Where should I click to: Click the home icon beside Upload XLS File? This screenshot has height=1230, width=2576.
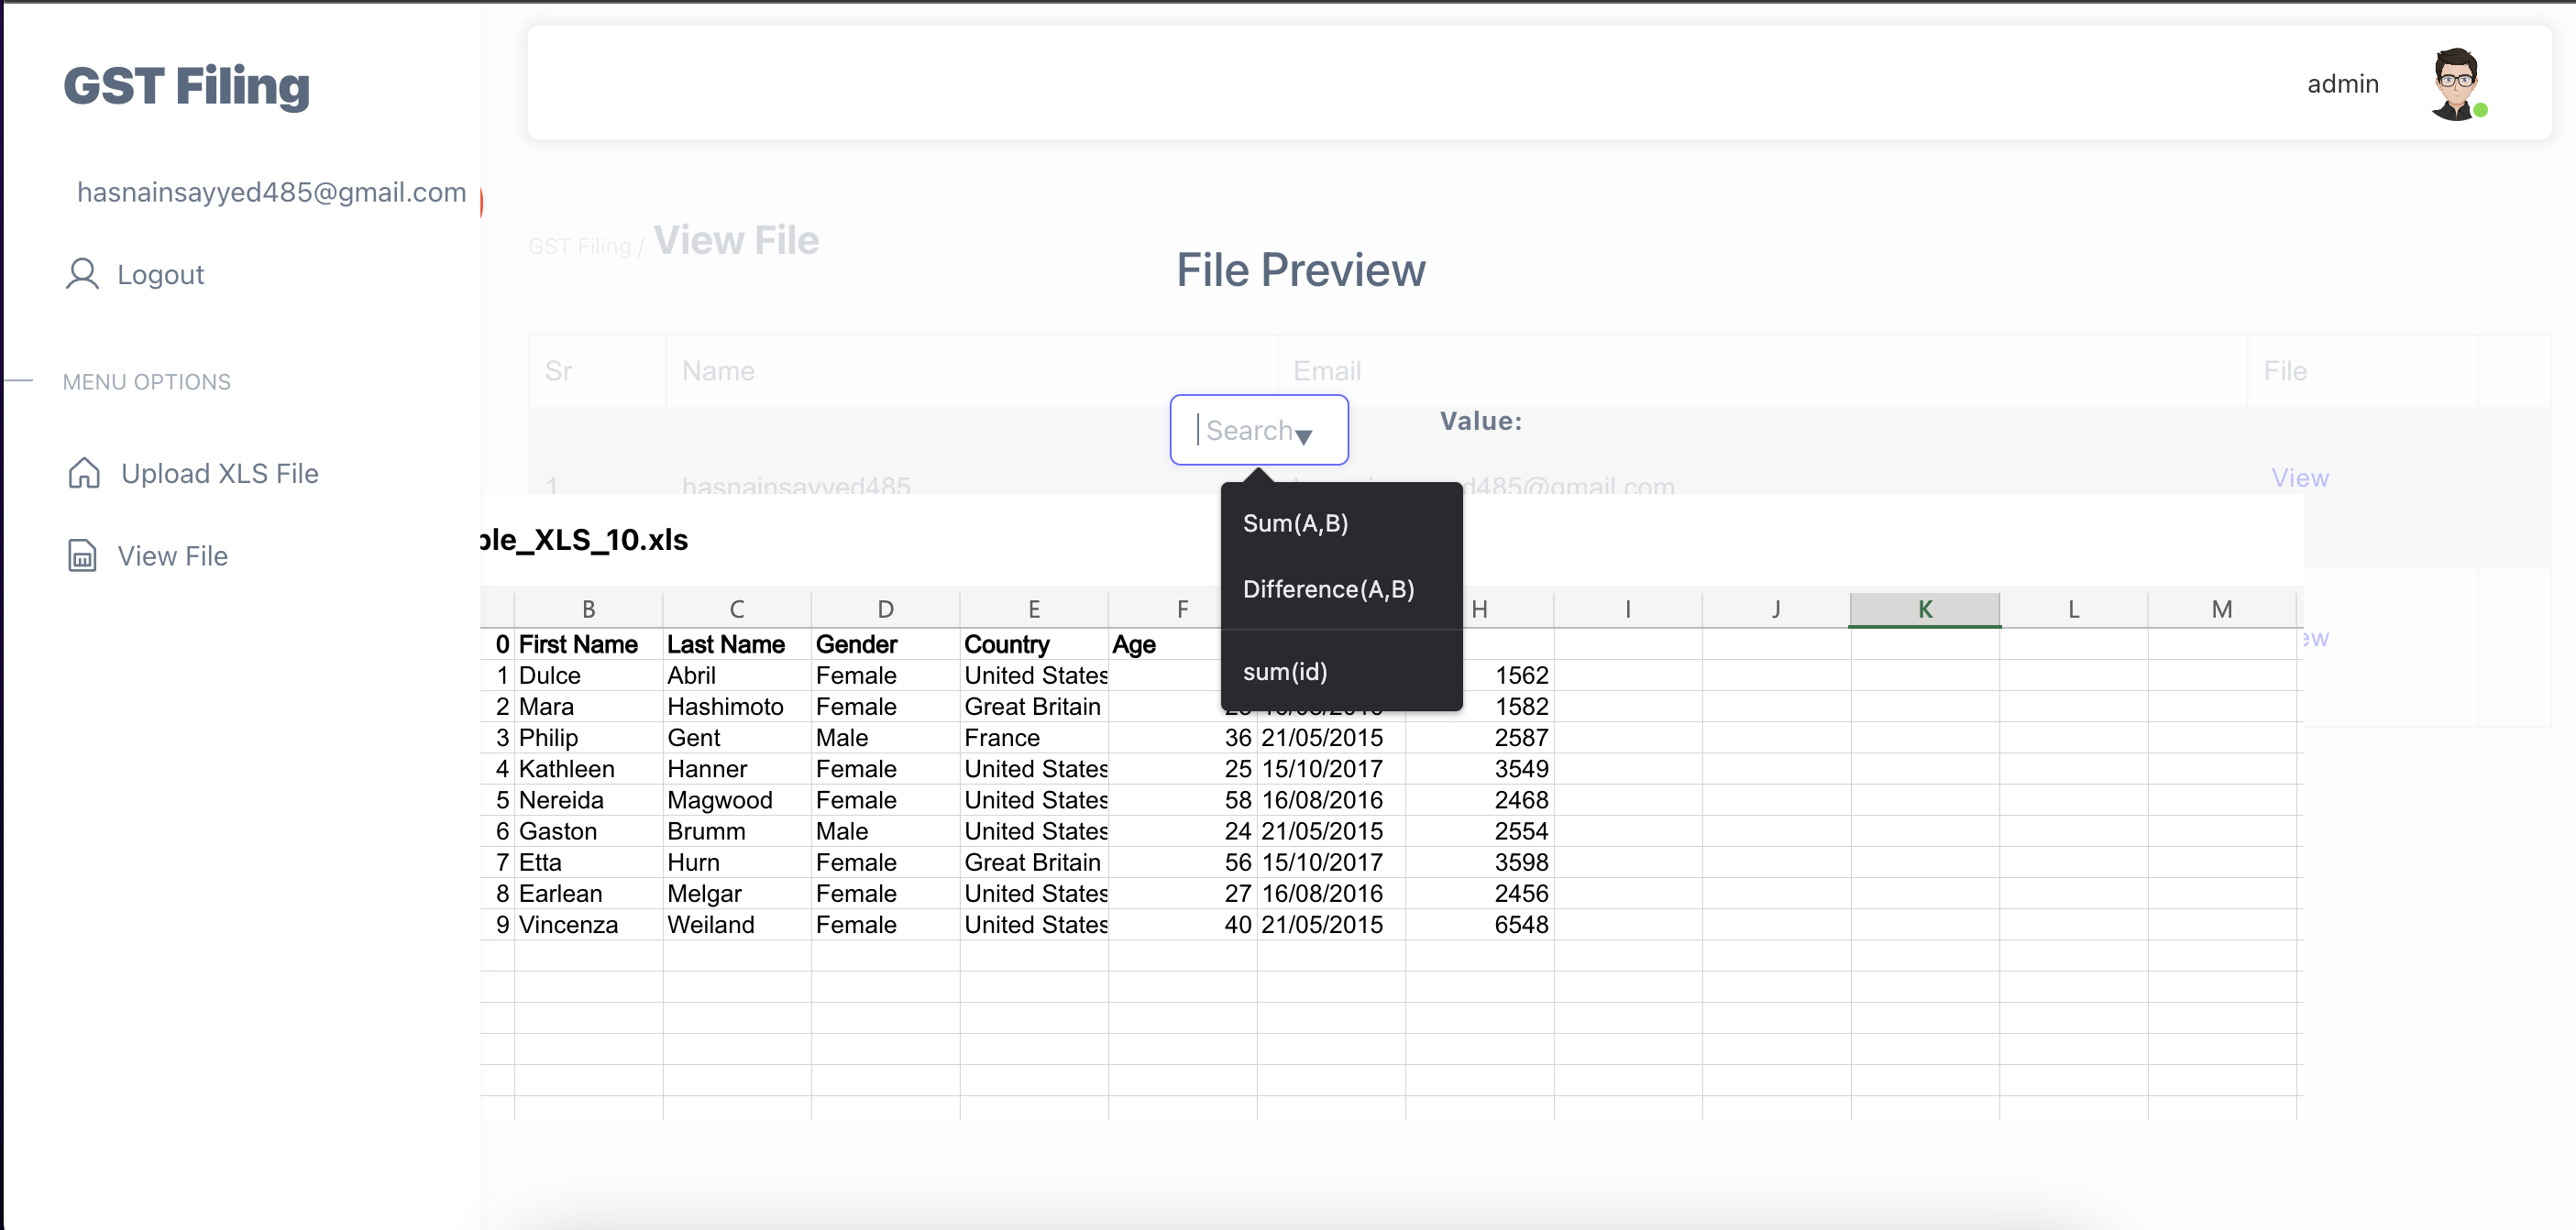tap(84, 473)
